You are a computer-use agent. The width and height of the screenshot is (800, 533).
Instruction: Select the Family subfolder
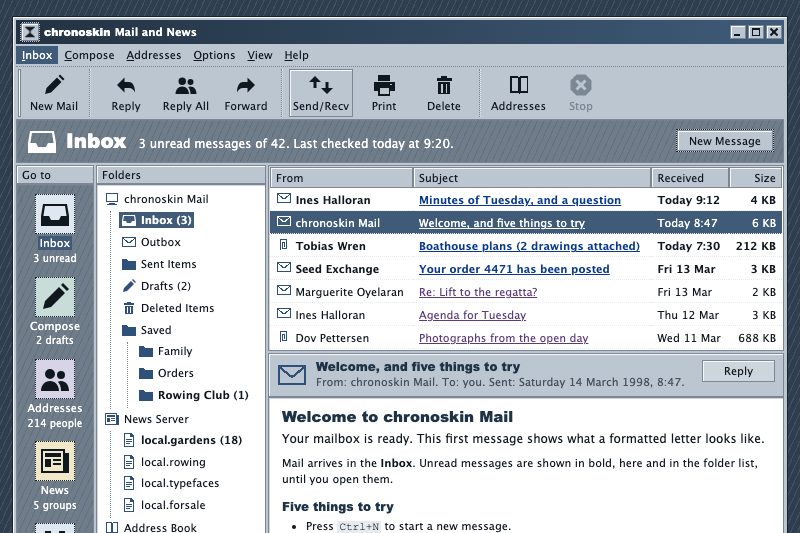166,351
